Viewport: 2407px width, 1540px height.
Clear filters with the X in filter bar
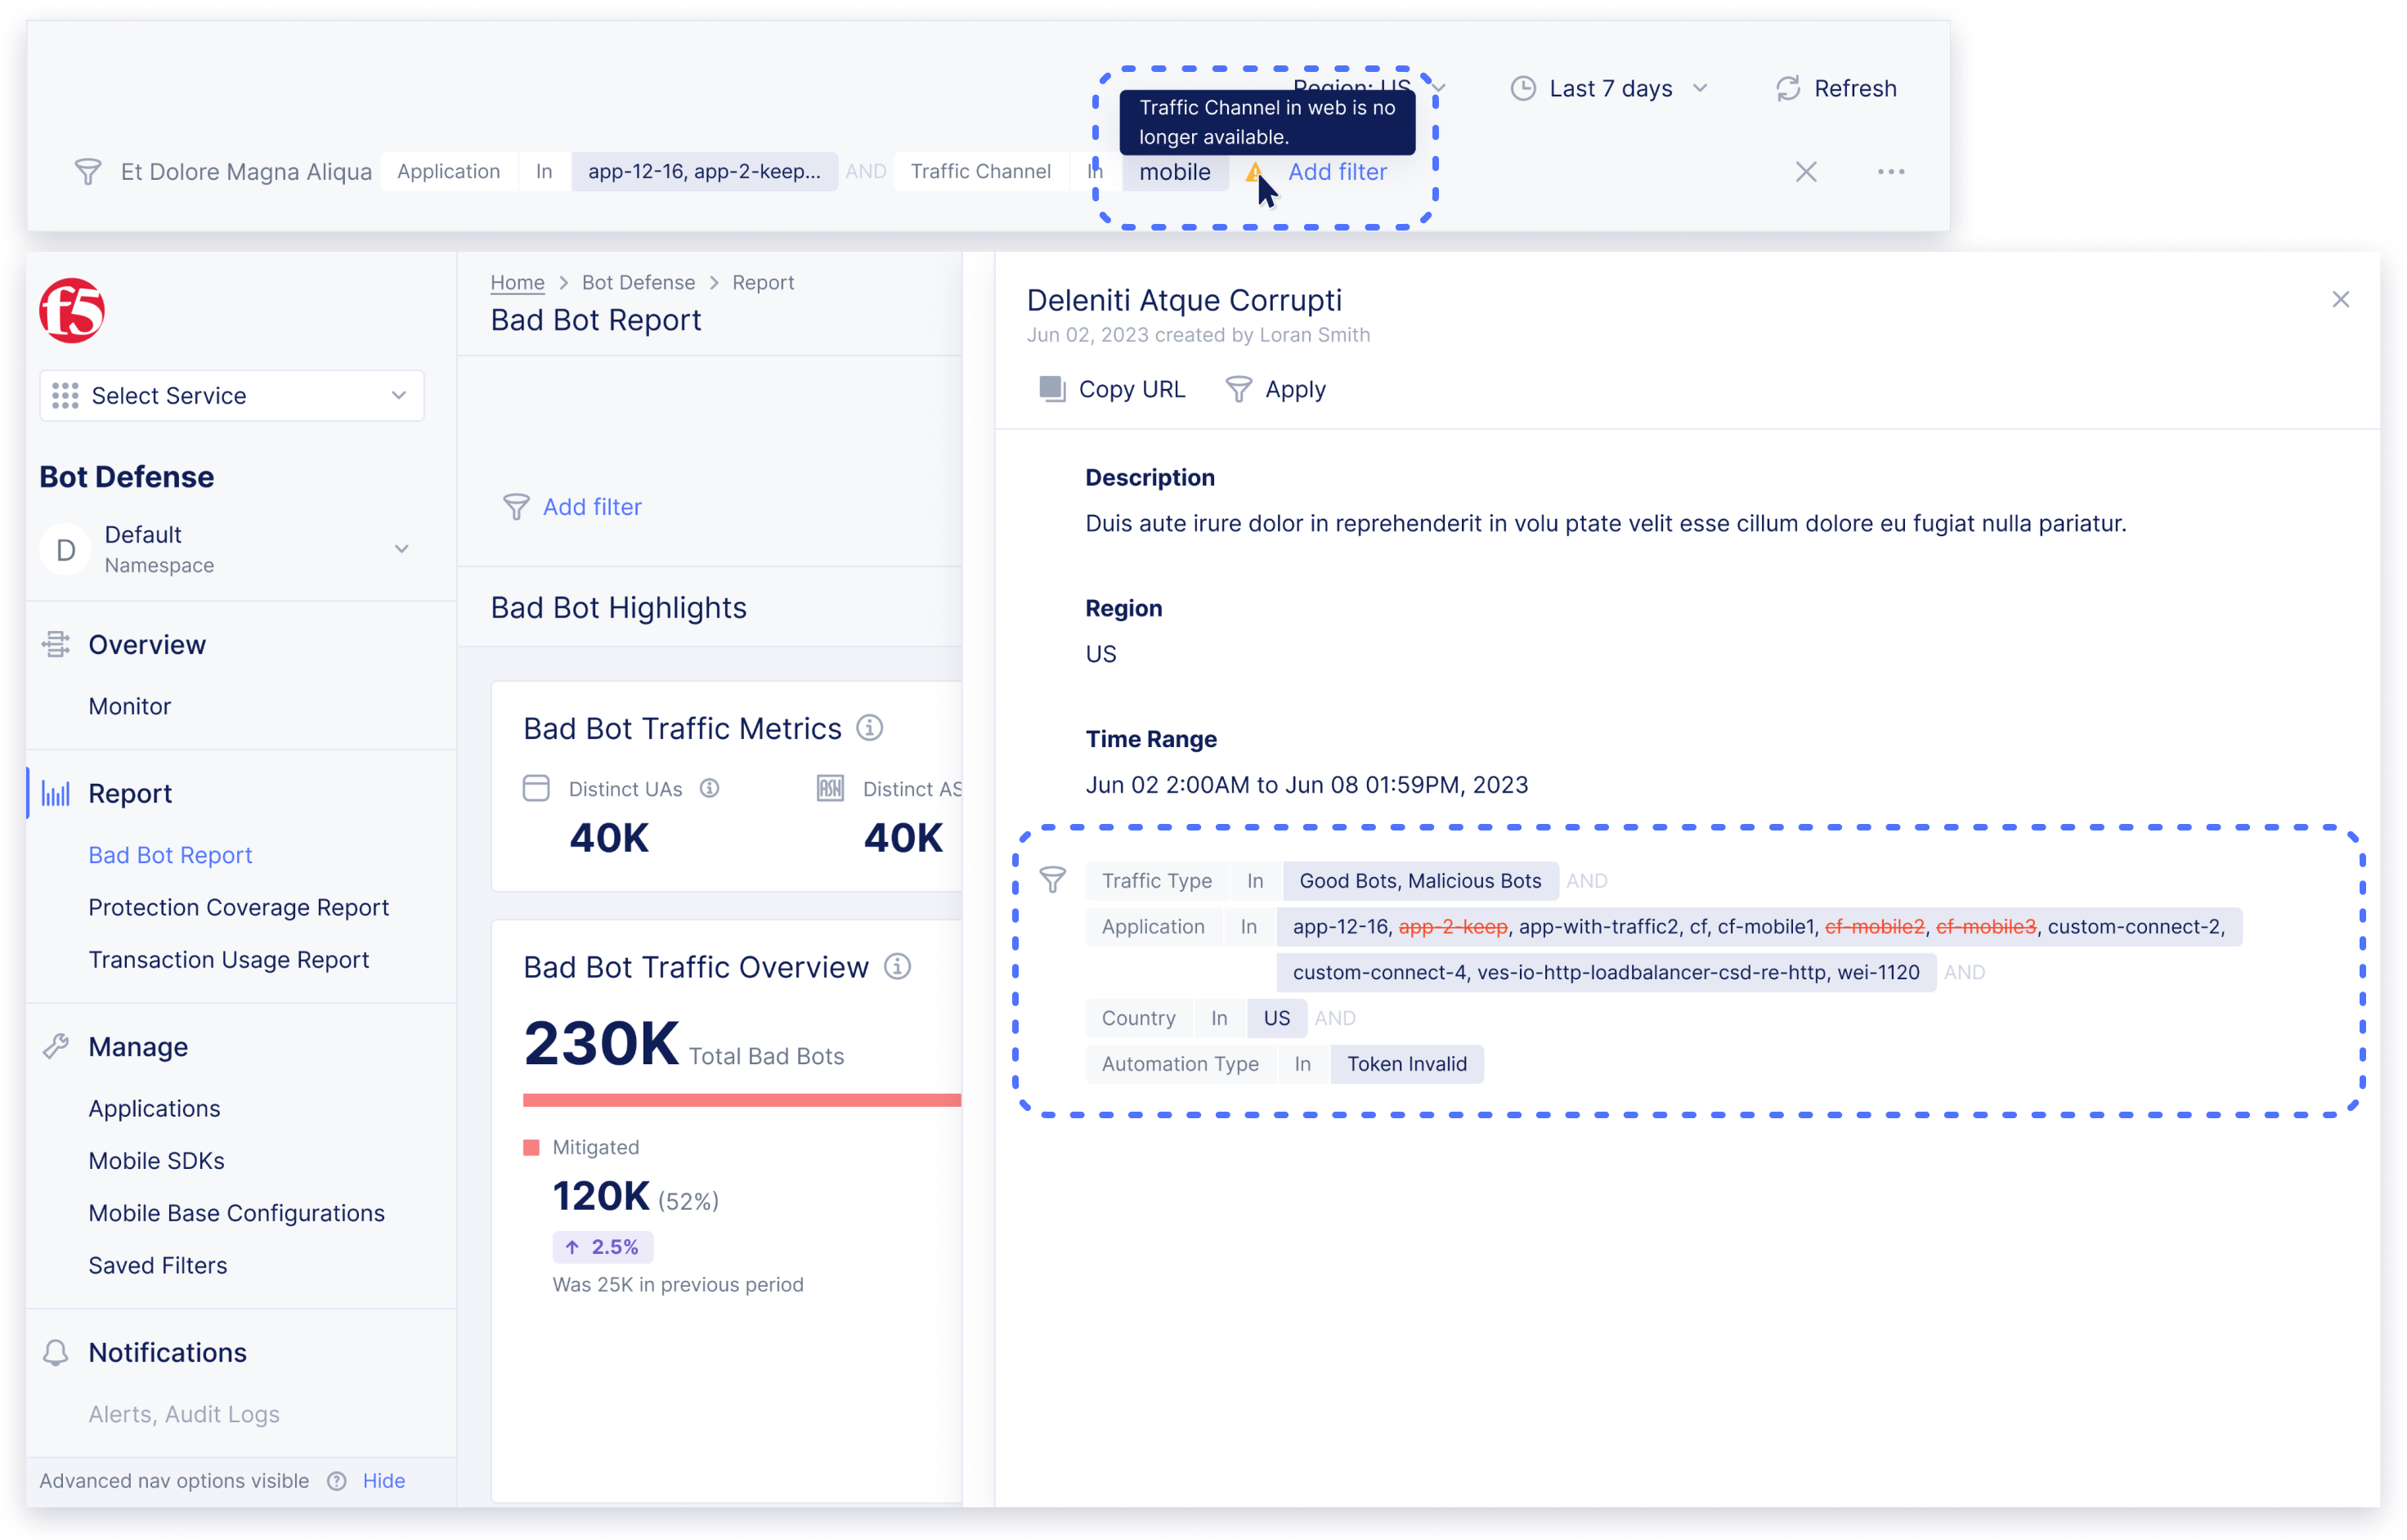coord(1806,172)
